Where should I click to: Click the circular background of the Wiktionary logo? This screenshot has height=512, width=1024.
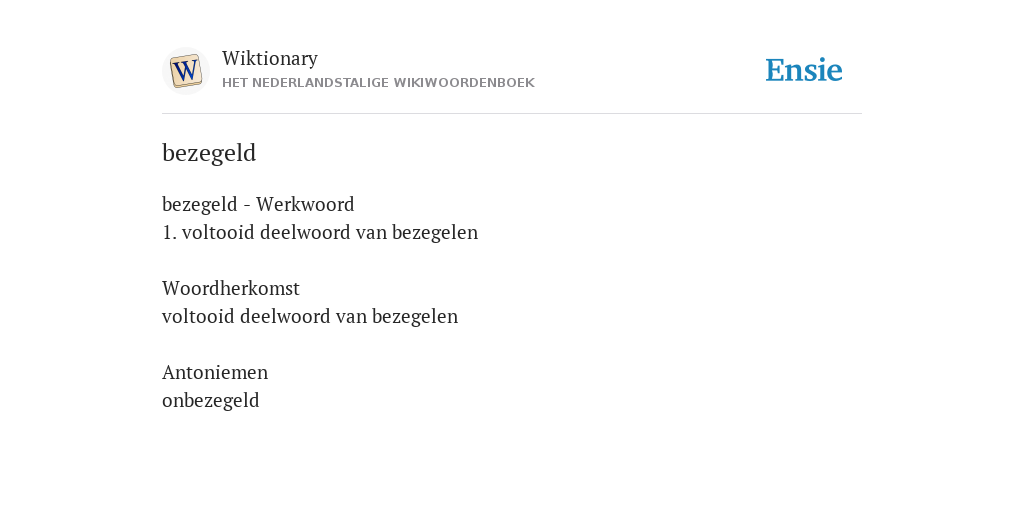click(x=185, y=71)
